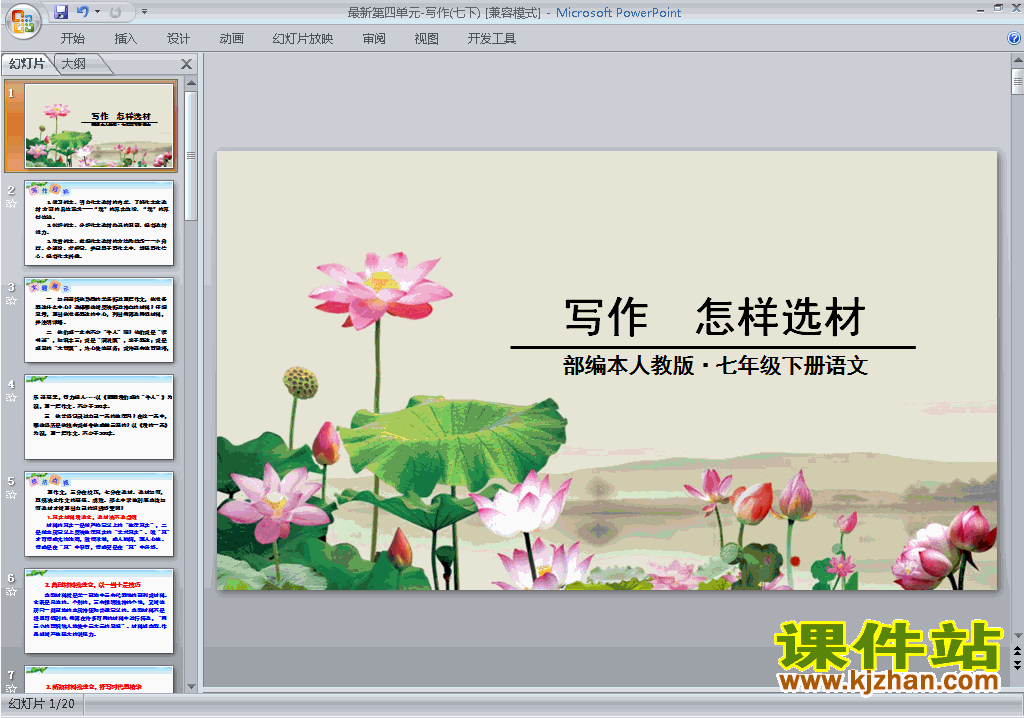Switch to the 动画 ribbon tab
This screenshot has height=718, width=1024.
tap(231, 39)
